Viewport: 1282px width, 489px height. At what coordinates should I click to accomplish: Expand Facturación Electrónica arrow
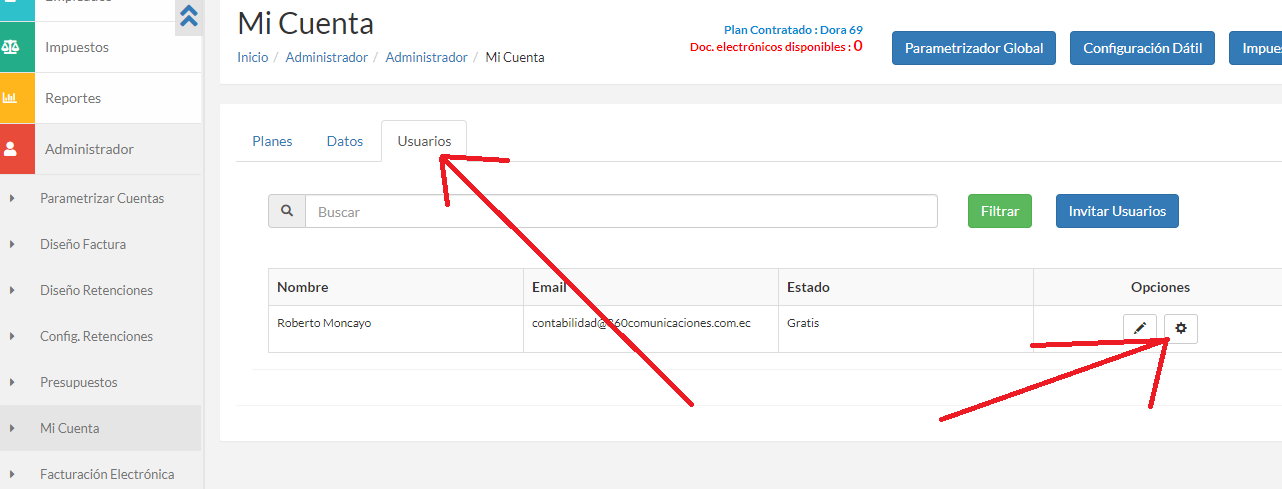[12, 474]
